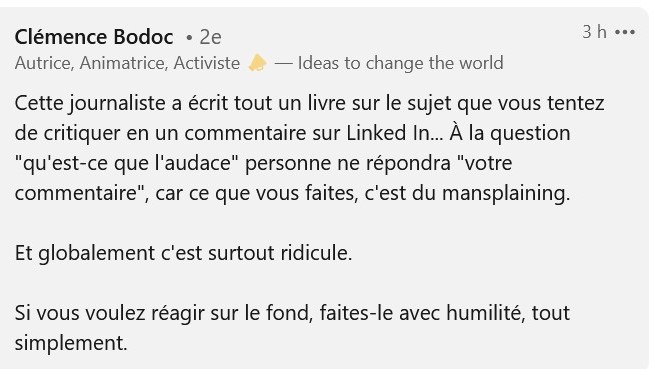Click the word 'mansplaining' in the comment
655x369 pixels.
coord(506,193)
